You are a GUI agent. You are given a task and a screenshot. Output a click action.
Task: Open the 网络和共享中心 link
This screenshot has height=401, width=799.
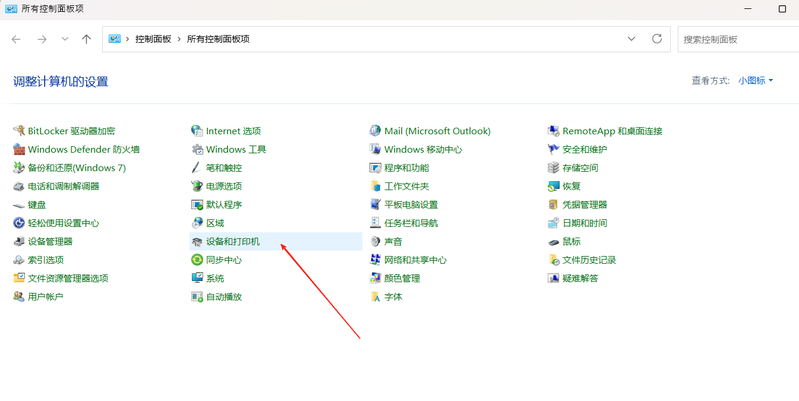[x=415, y=260]
